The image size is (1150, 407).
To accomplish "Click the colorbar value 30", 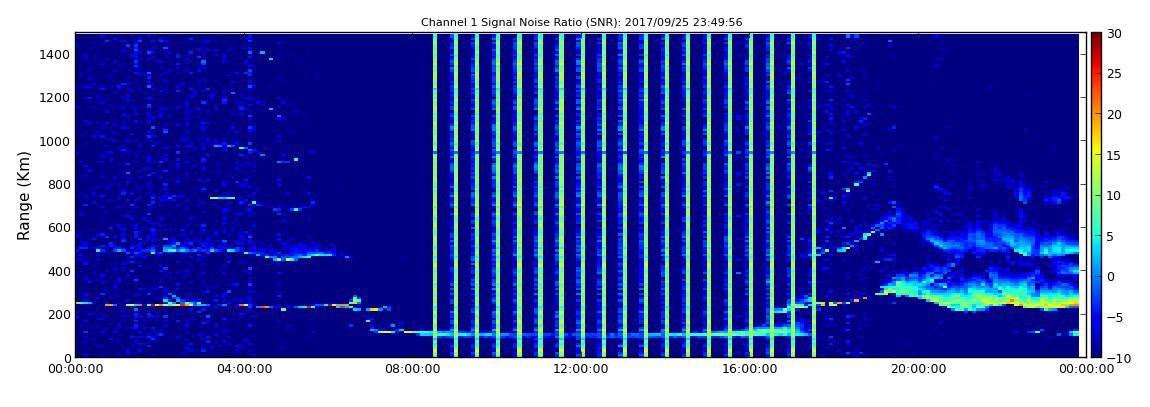I will (x=1114, y=34).
